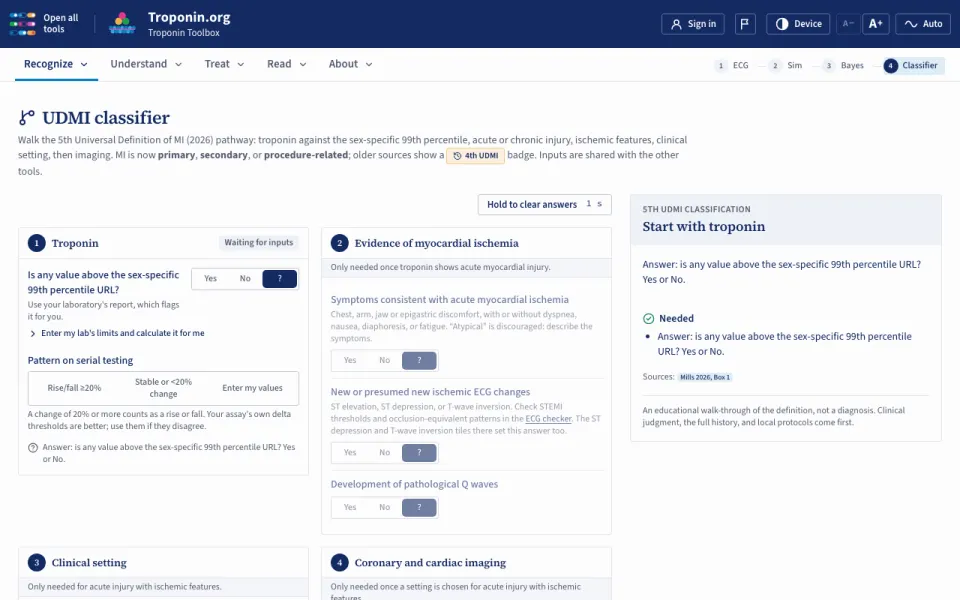The height and width of the screenshot is (600, 960).
Task: Click the UDMI classifier branch icon
Action: coord(26,118)
